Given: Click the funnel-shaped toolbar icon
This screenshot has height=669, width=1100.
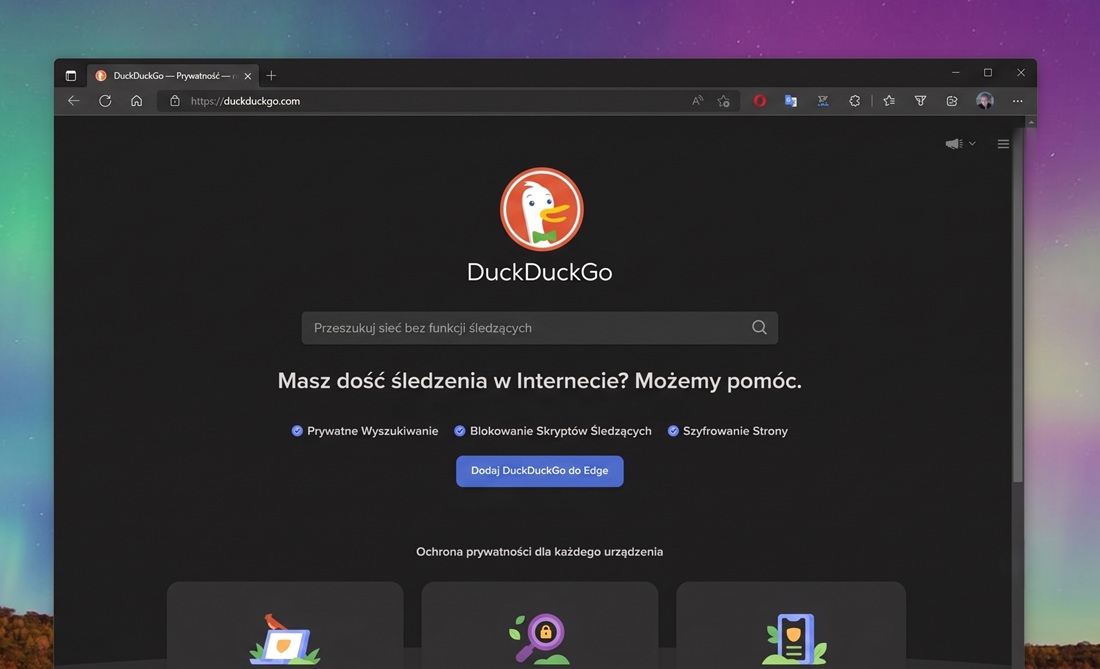Looking at the screenshot, I should (x=920, y=101).
